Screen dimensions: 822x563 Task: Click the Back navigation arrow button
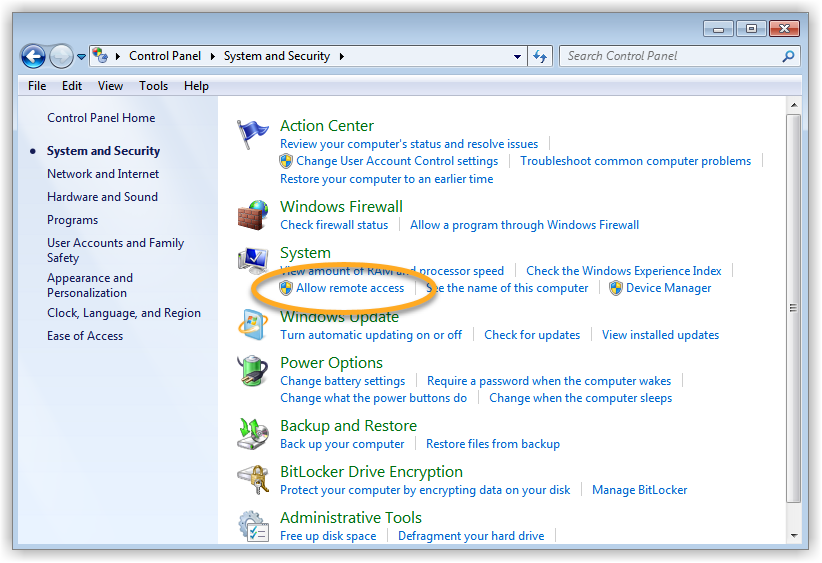[33, 57]
